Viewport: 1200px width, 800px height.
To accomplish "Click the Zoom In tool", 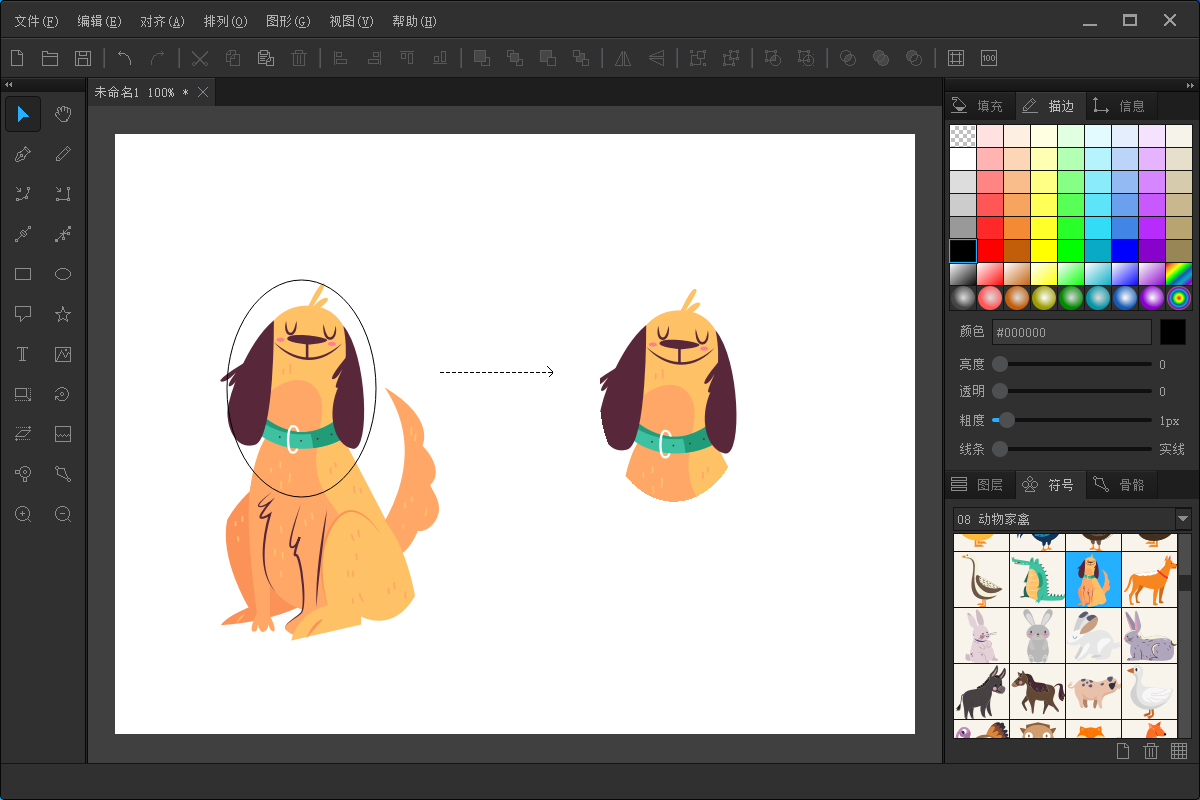I will pyautogui.click(x=23, y=514).
